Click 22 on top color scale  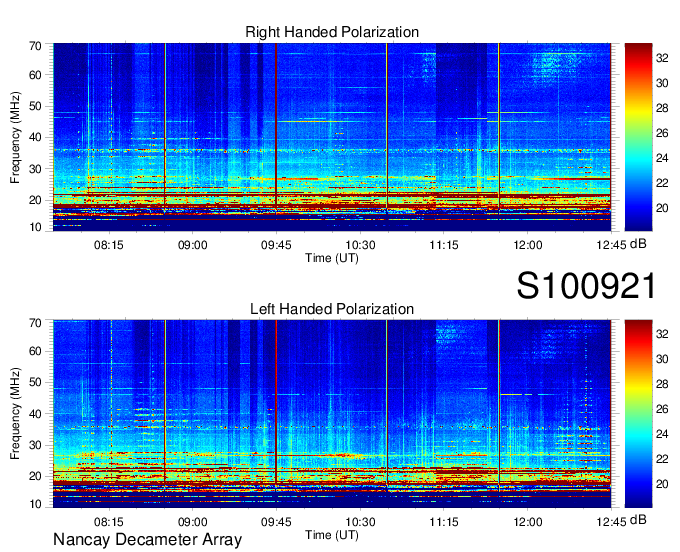[x=662, y=183]
